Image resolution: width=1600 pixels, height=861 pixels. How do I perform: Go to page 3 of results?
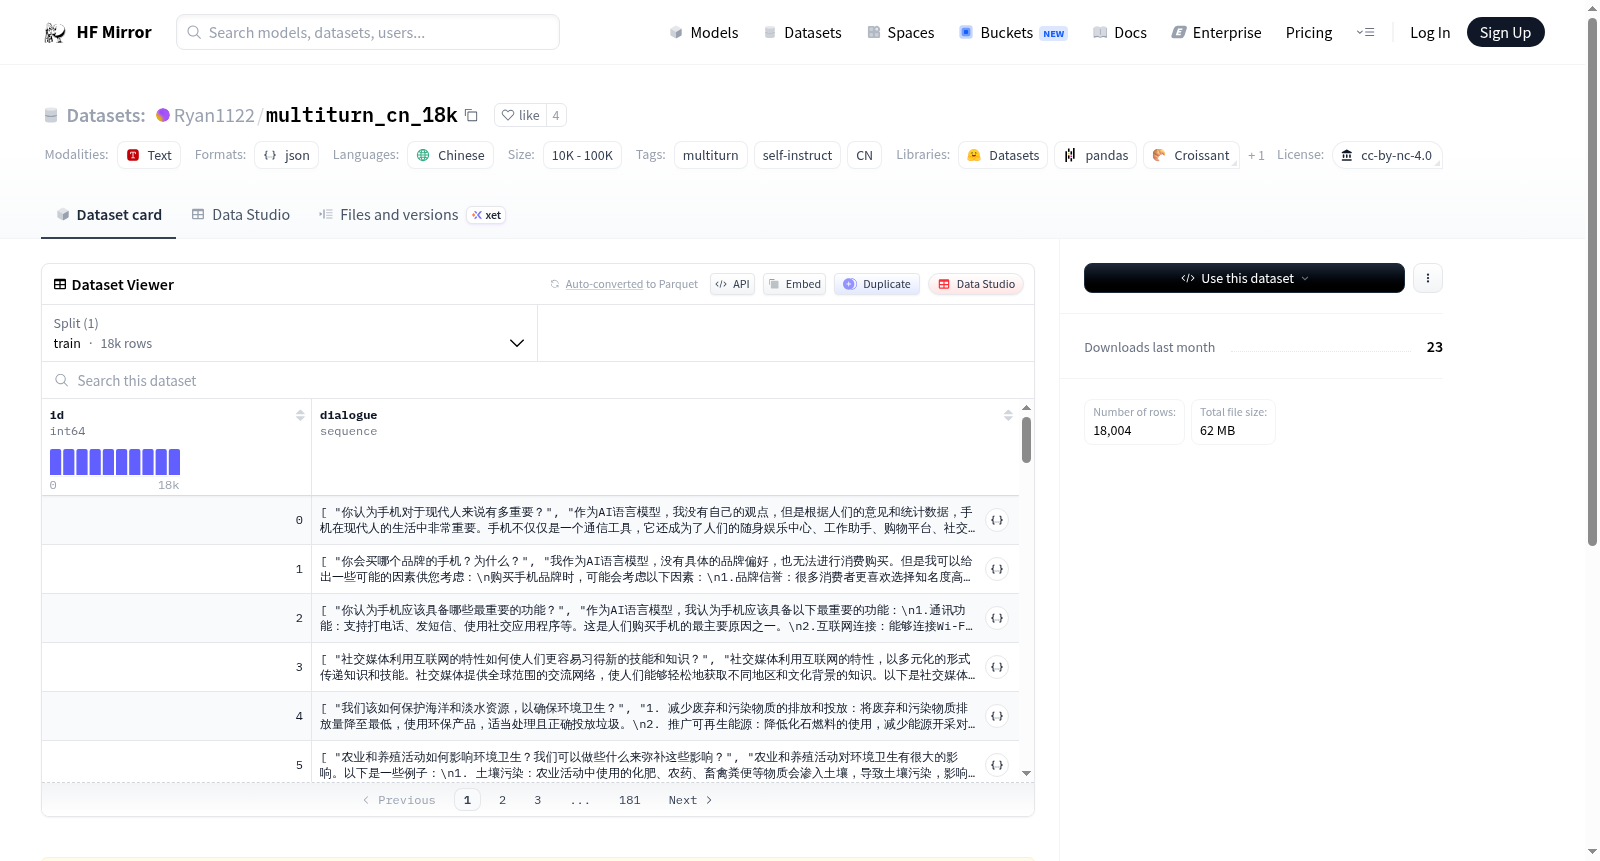point(537,800)
